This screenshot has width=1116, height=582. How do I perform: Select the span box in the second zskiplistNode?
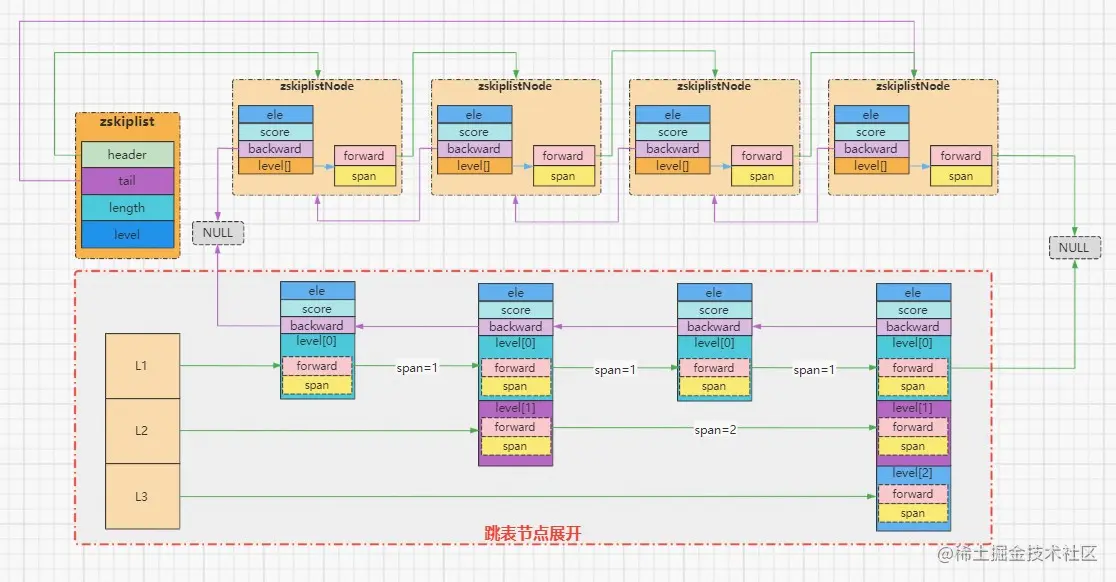coord(563,175)
